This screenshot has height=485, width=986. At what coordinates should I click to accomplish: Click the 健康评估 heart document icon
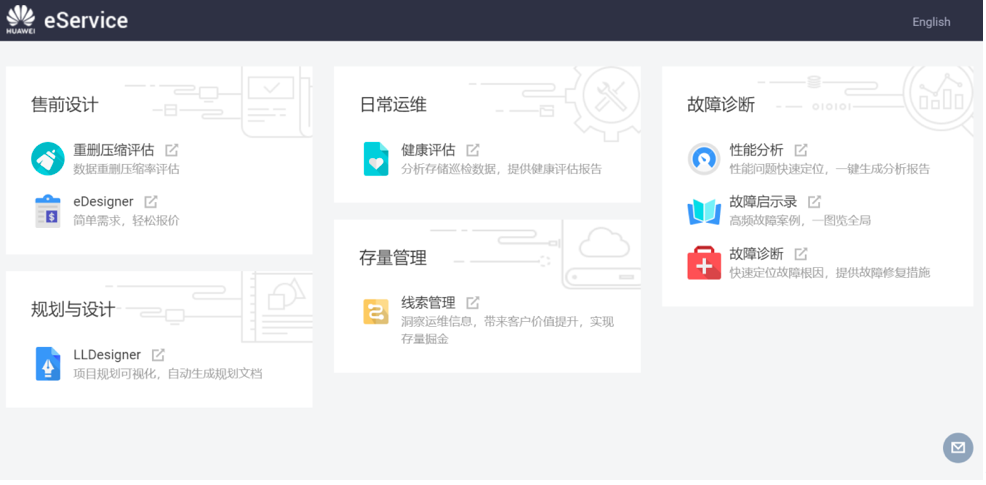tap(376, 159)
